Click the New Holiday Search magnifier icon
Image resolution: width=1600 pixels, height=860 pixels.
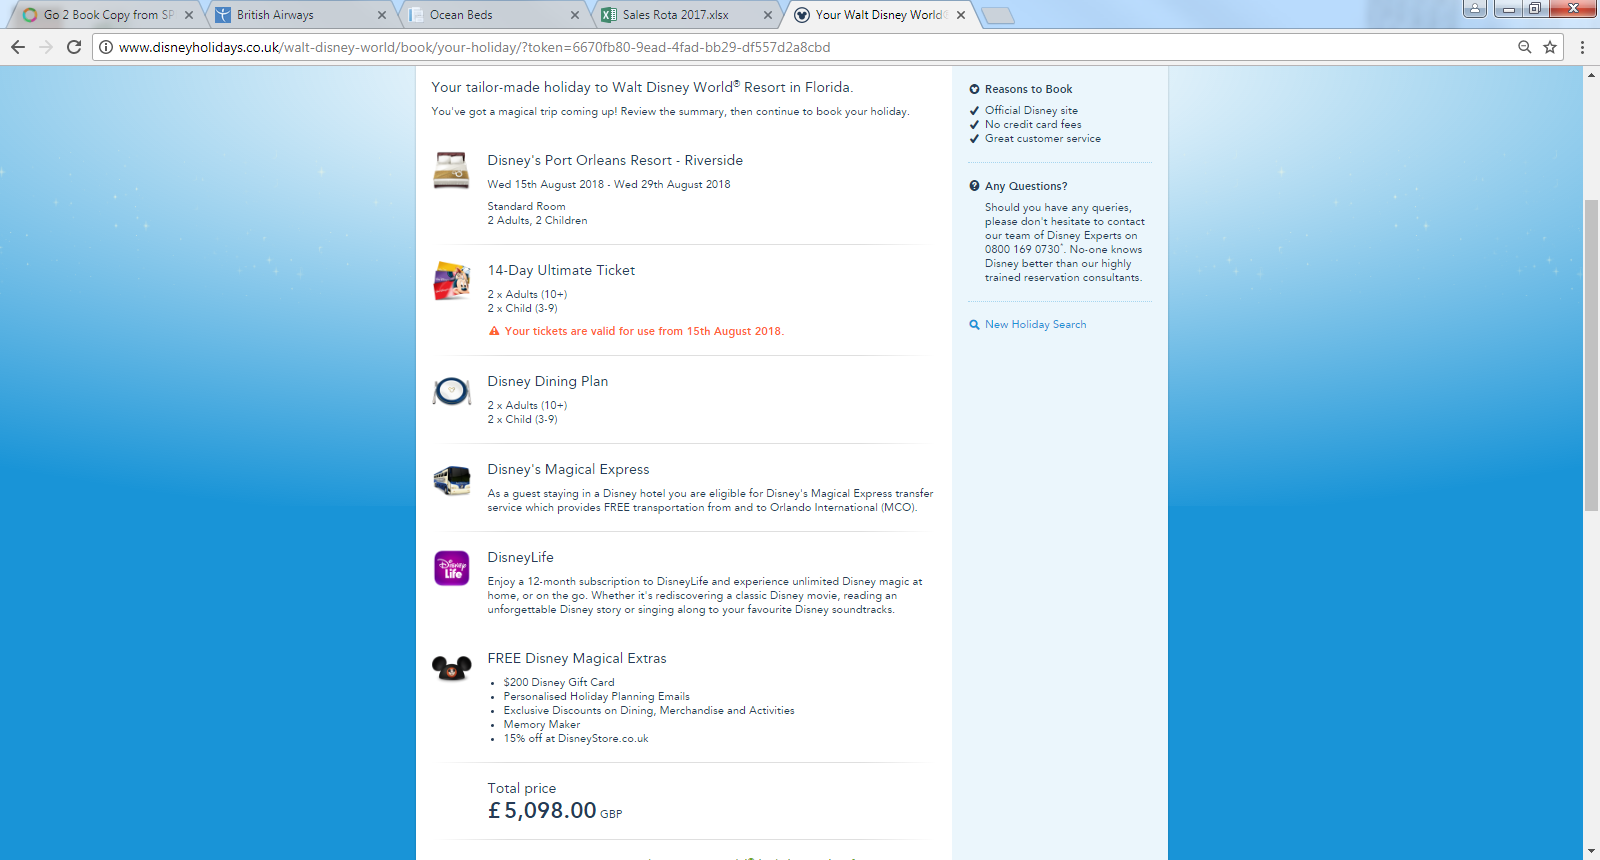pos(974,324)
